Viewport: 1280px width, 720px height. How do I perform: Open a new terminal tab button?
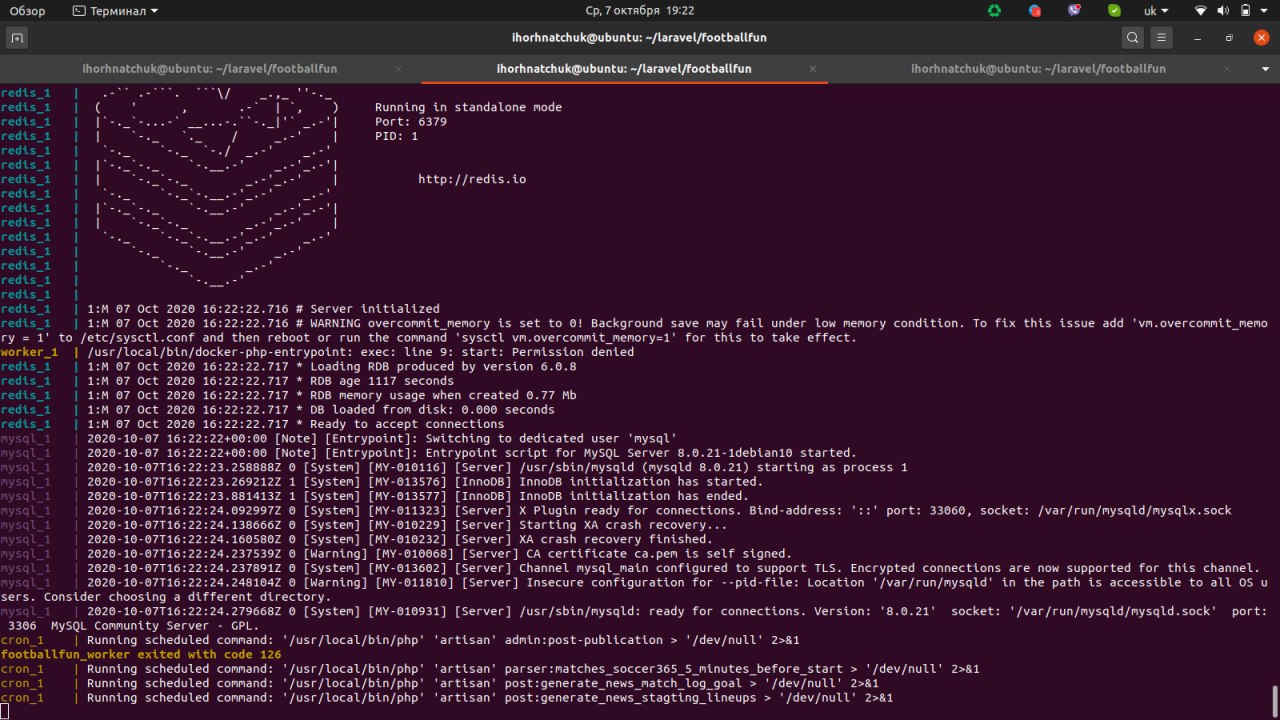[17, 38]
